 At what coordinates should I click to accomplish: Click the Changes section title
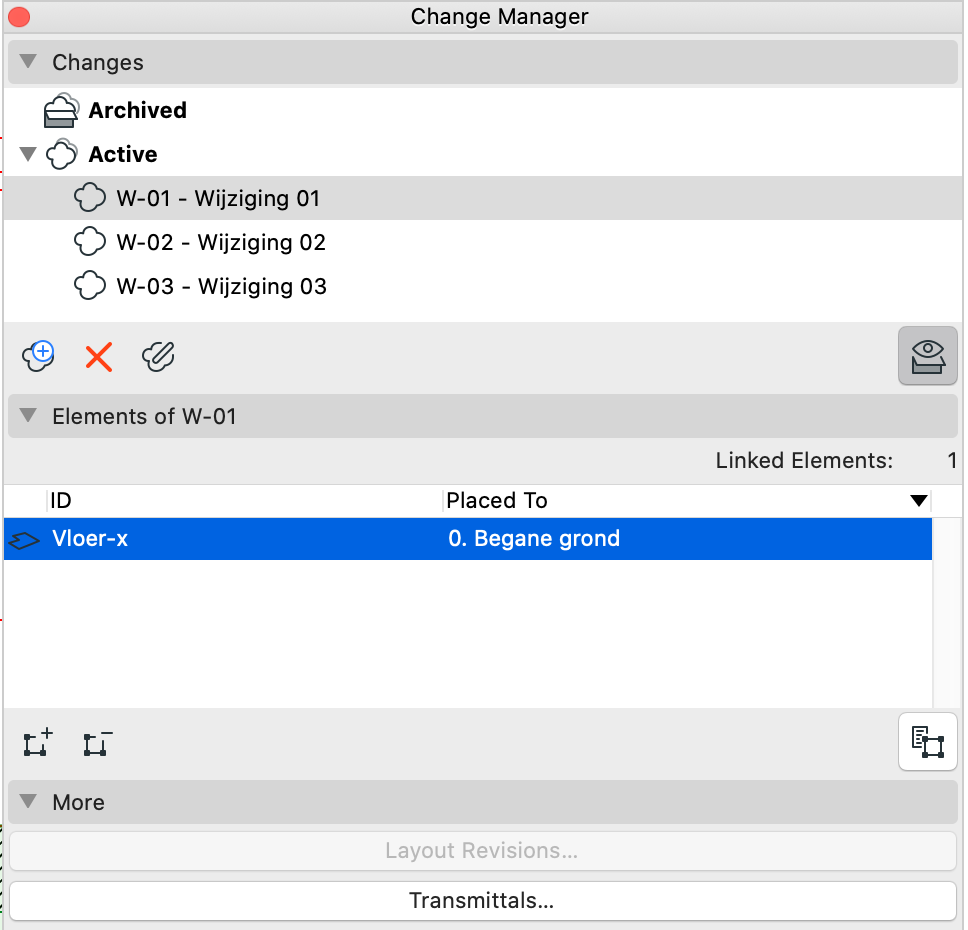tap(98, 62)
